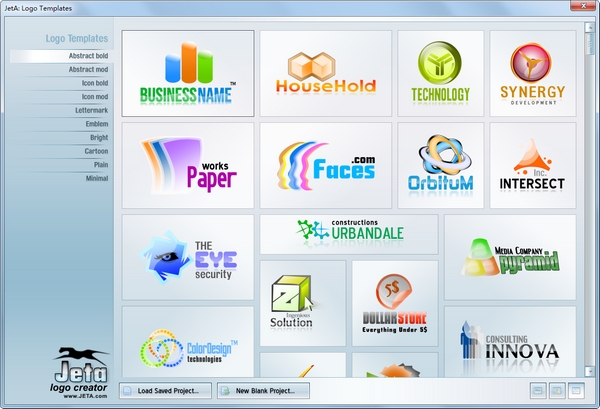Image resolution: width=600 pixels, height=409 pixels.
Task: Select the green TECHNOLOGY logo template
Action: point(440,73)
